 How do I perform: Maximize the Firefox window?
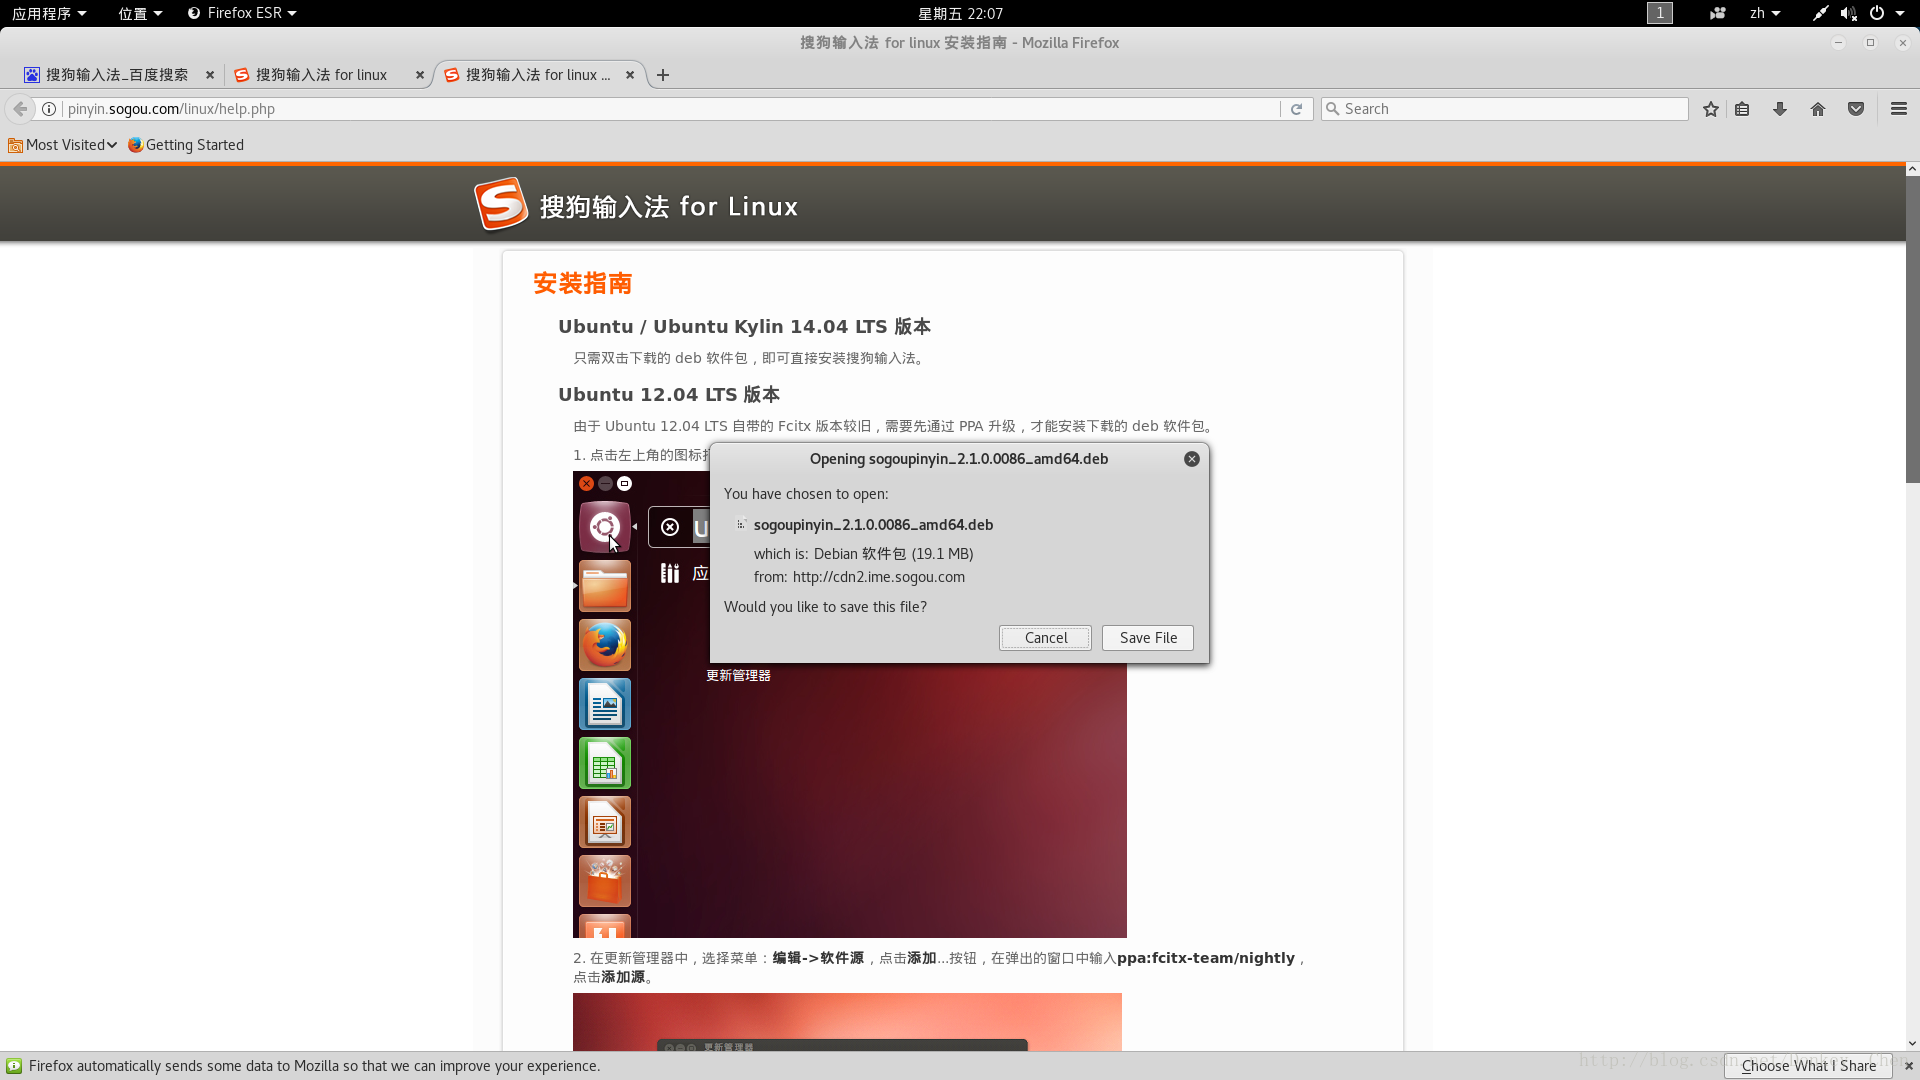(1870, 43)
